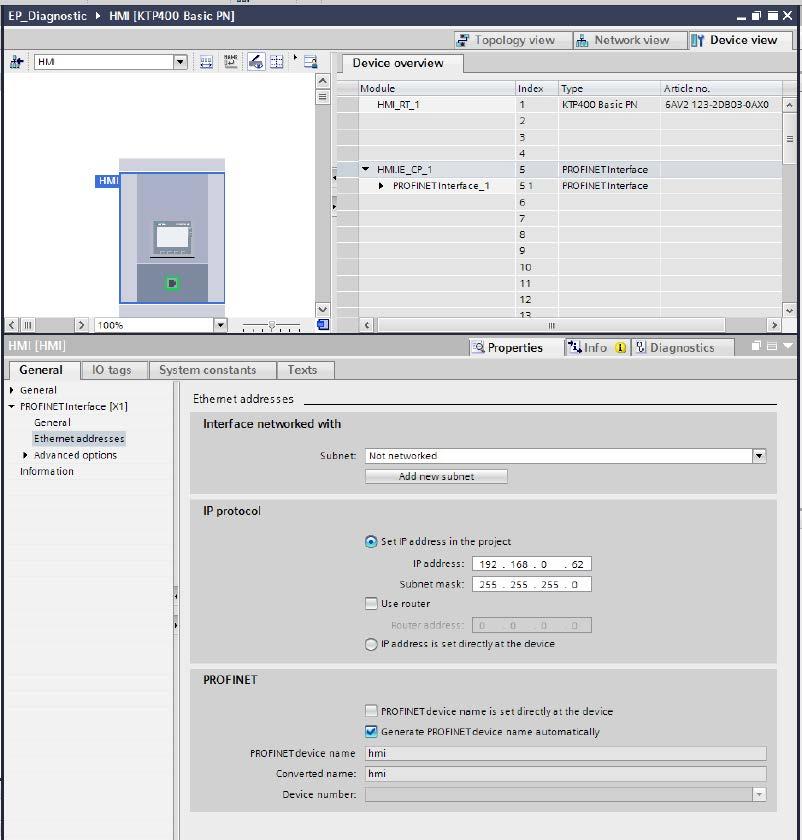Collapse the HMI.IE_CP_1 row
Viewport: 802px width, 840px height.
point(366,169)
